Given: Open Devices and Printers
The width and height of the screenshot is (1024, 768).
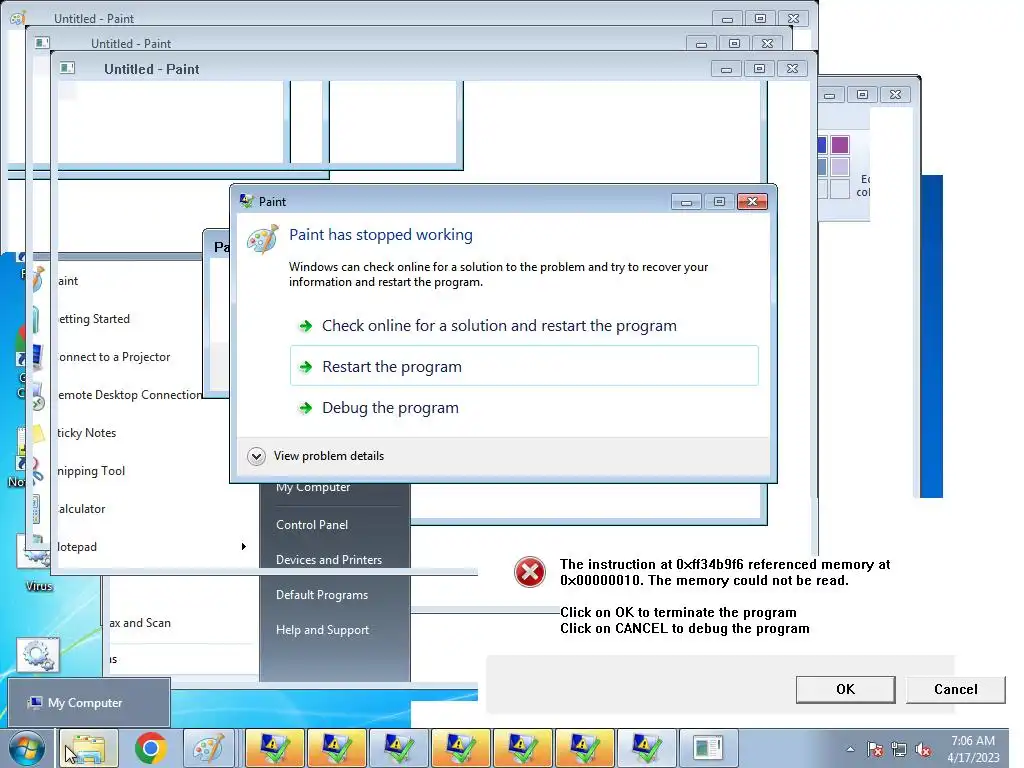Looking at the screenshot, I should pos(328,560).
